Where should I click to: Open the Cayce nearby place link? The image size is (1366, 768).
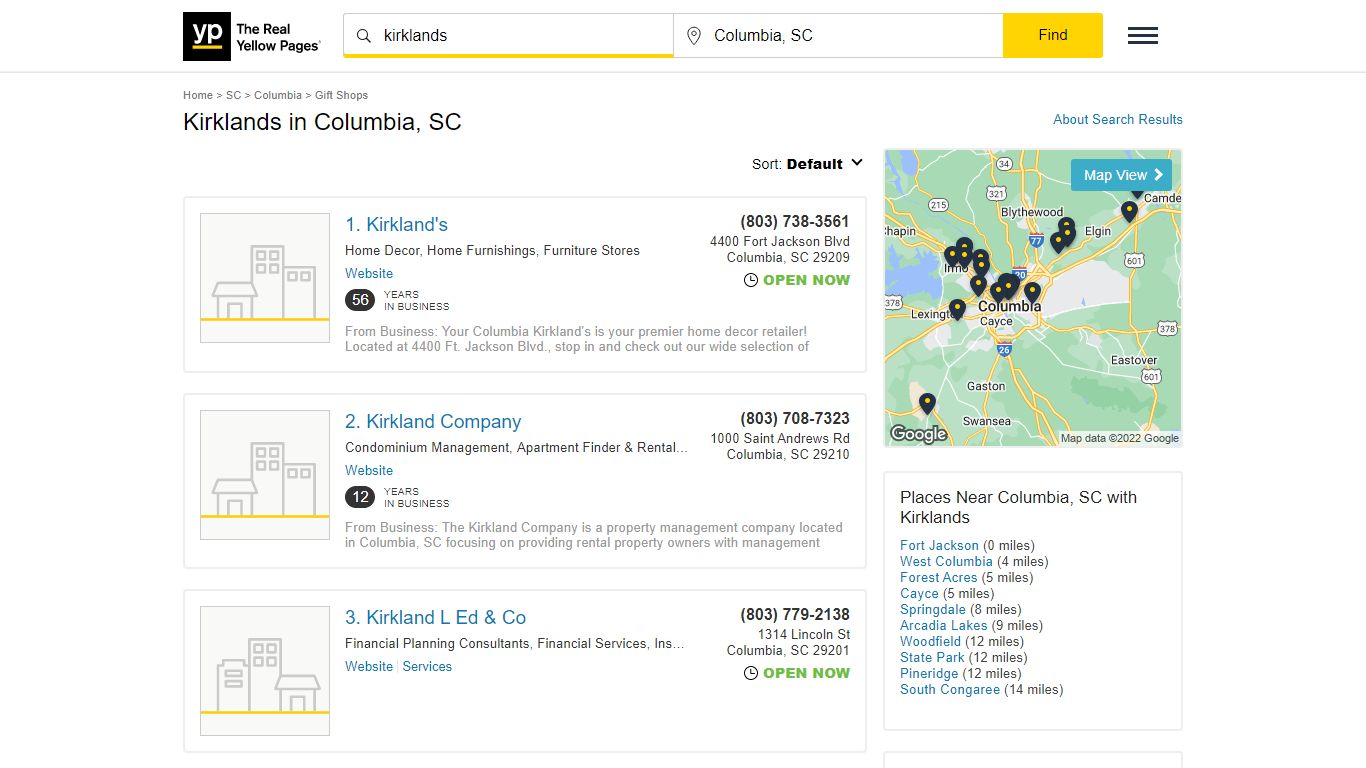click(x=919, y=593)
